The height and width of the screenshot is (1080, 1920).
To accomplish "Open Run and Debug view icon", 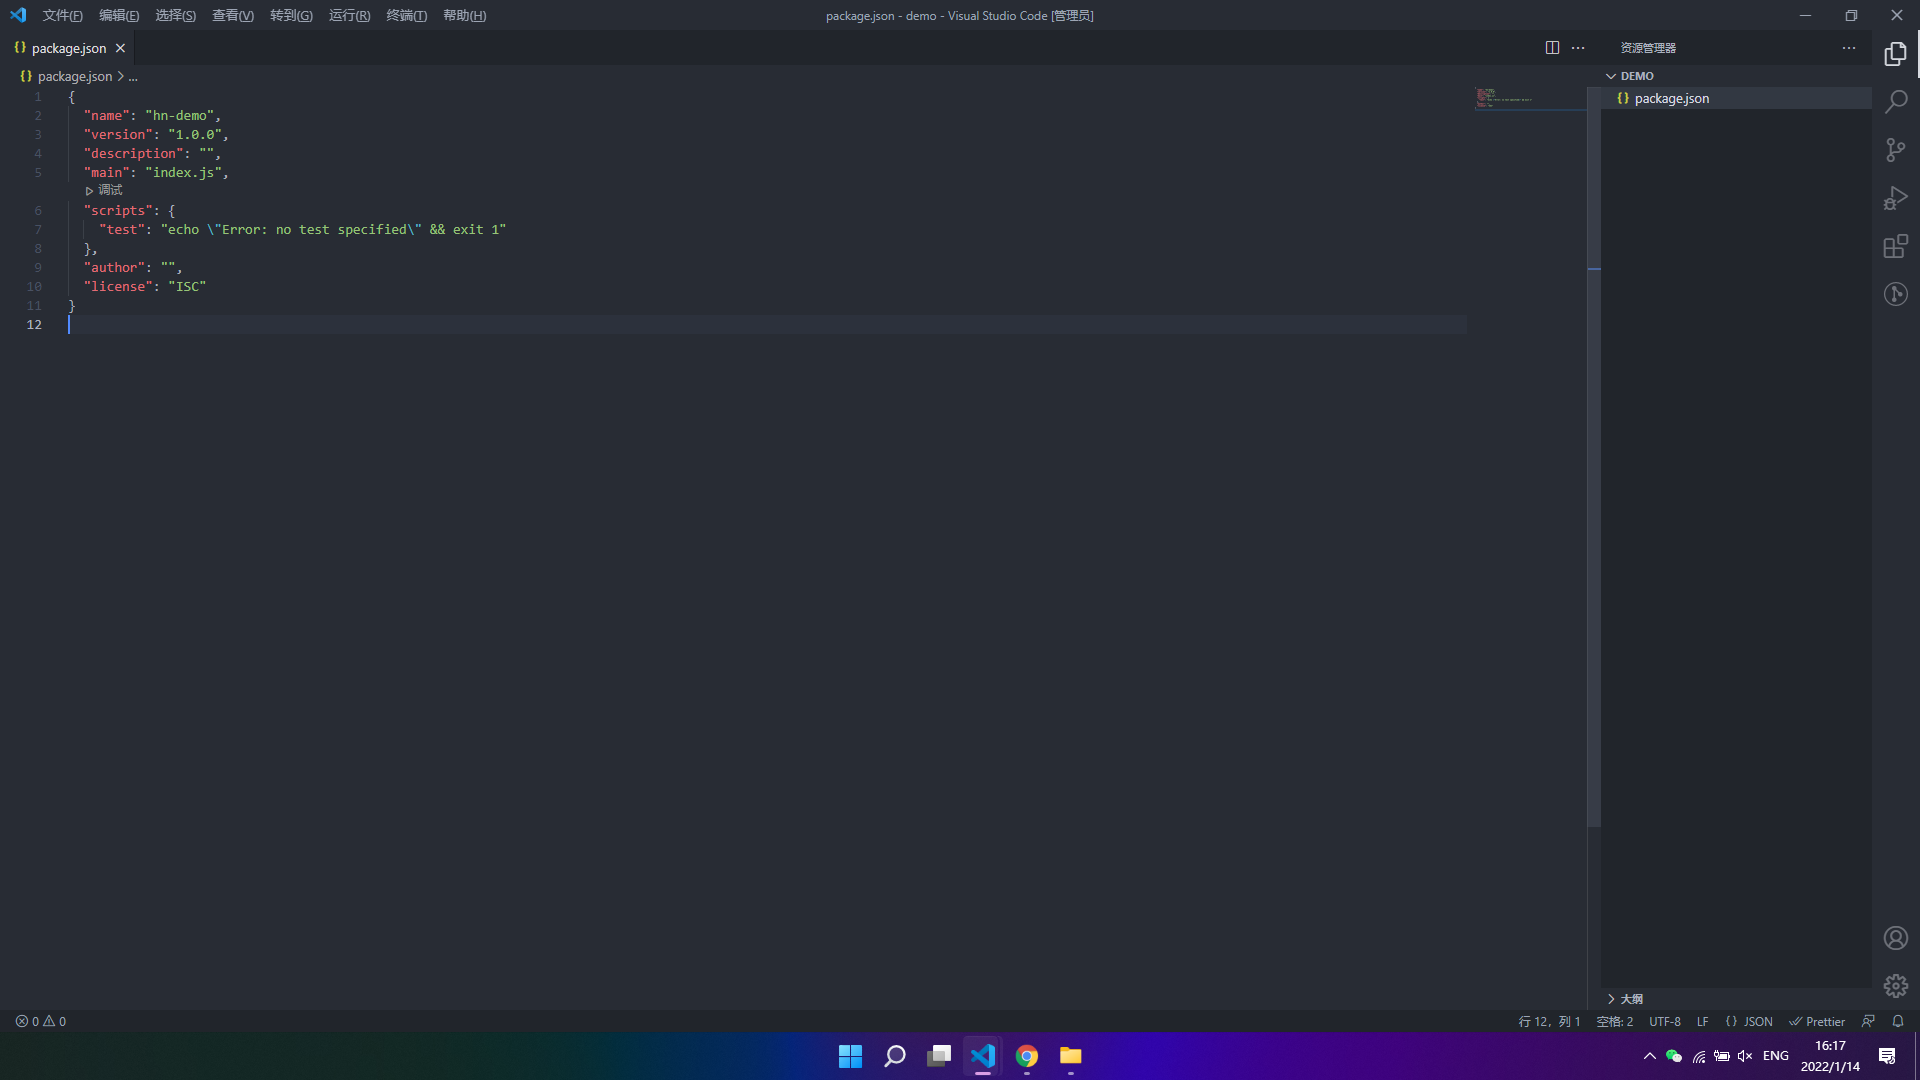I will pos(1895,198).
